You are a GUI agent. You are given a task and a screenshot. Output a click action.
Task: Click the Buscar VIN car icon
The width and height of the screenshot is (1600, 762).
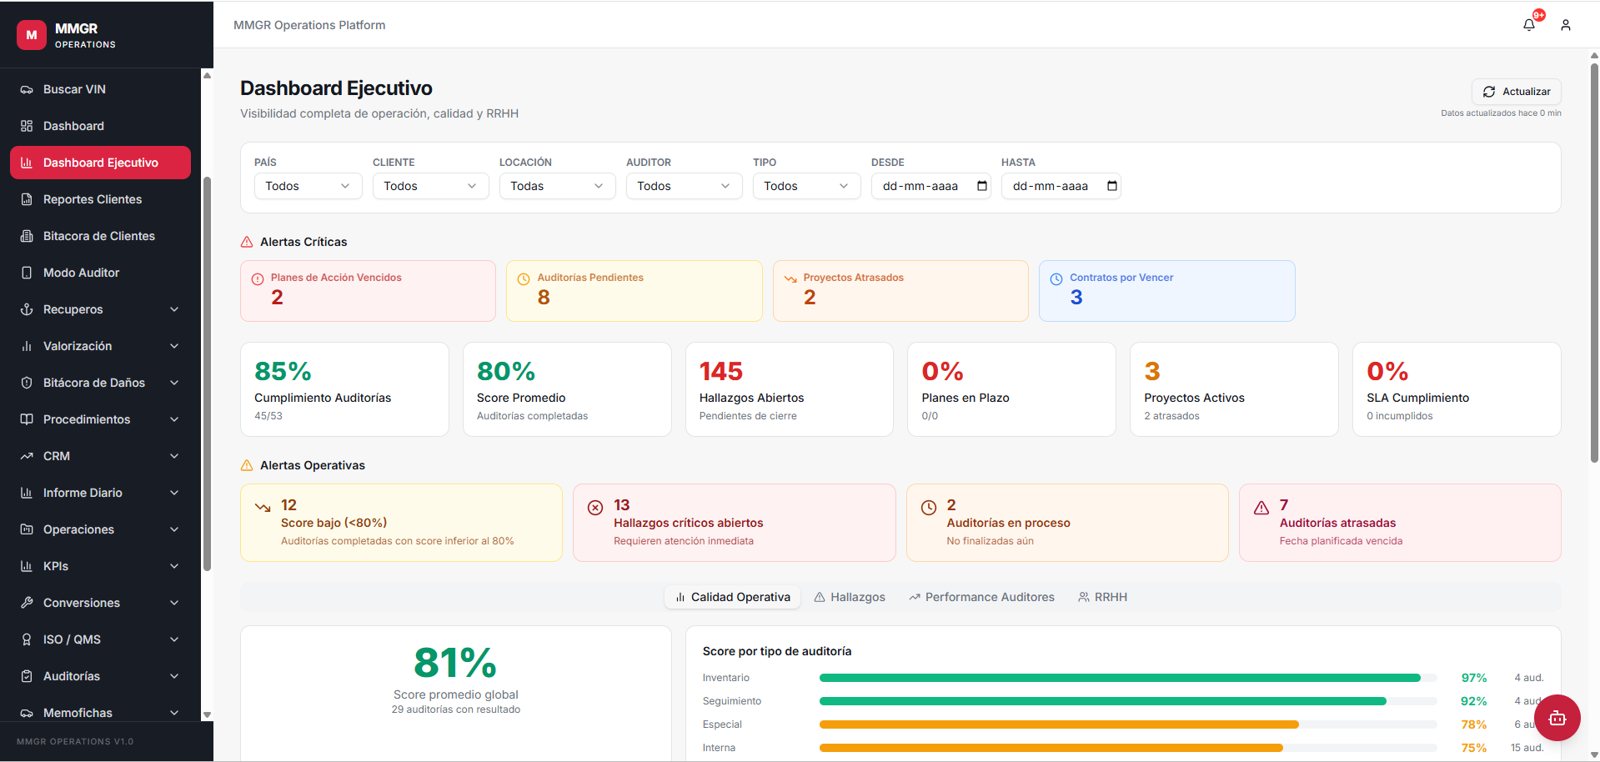pyautogui.click(x=27, y=90)
